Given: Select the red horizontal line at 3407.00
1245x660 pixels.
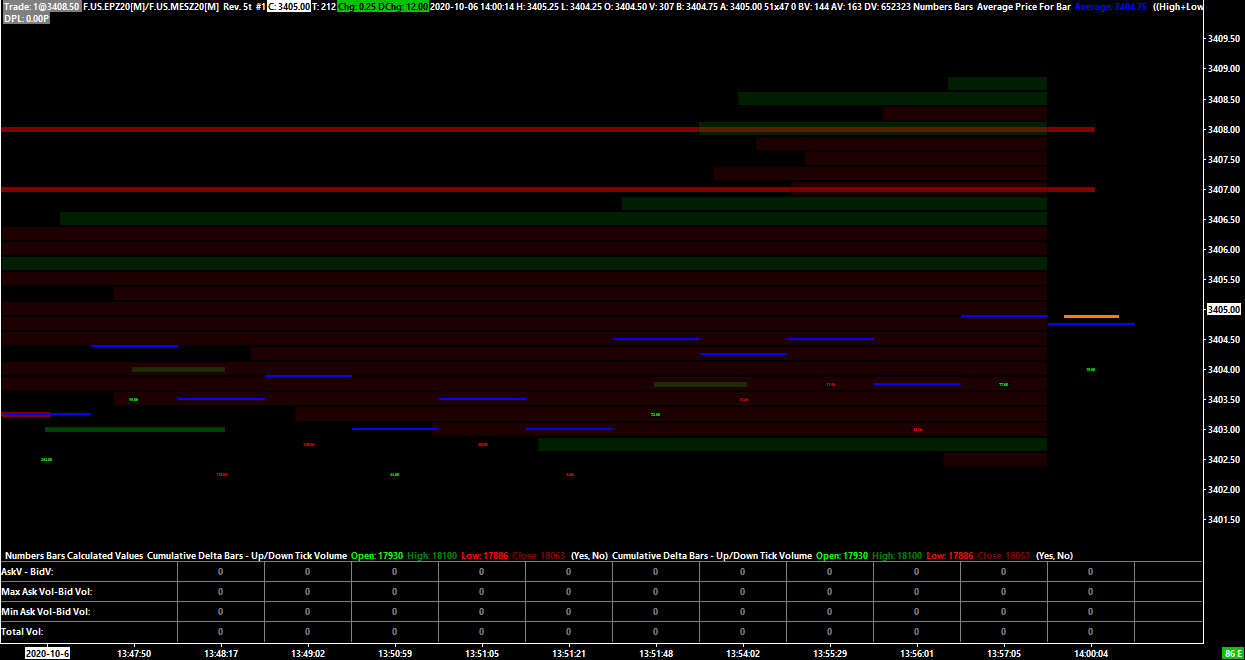Looking at the screenshot, I should (548, 189).
